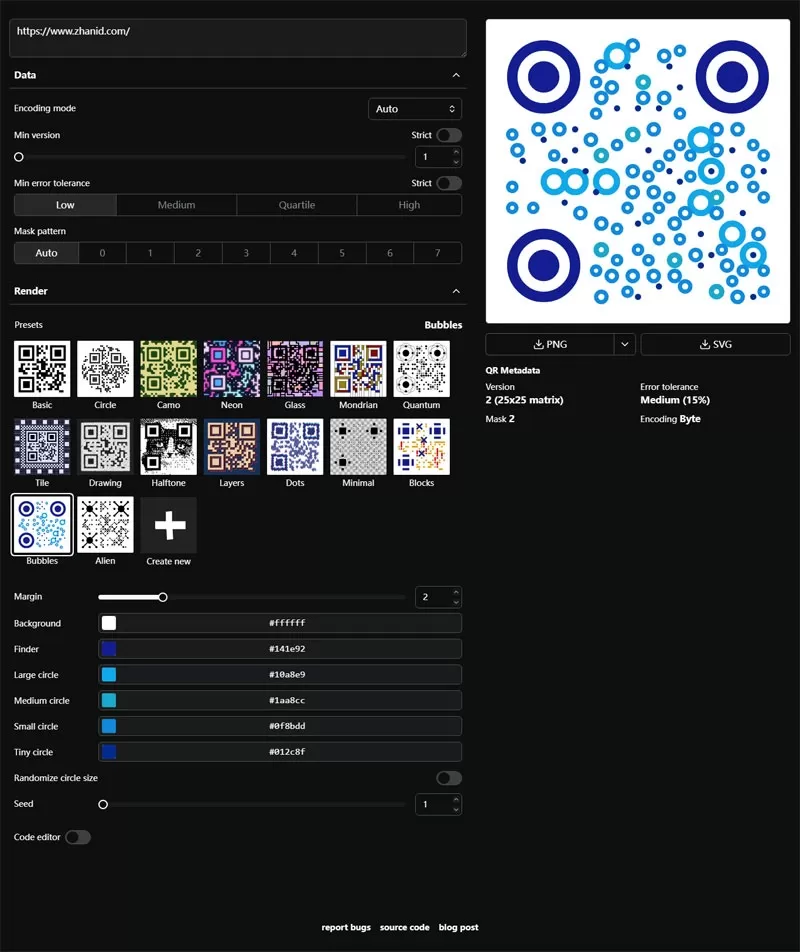The height and width of the screenshot is (952, 800).
Task: Open the source code link
Action: pyautogui.click(x=404, y=927)
